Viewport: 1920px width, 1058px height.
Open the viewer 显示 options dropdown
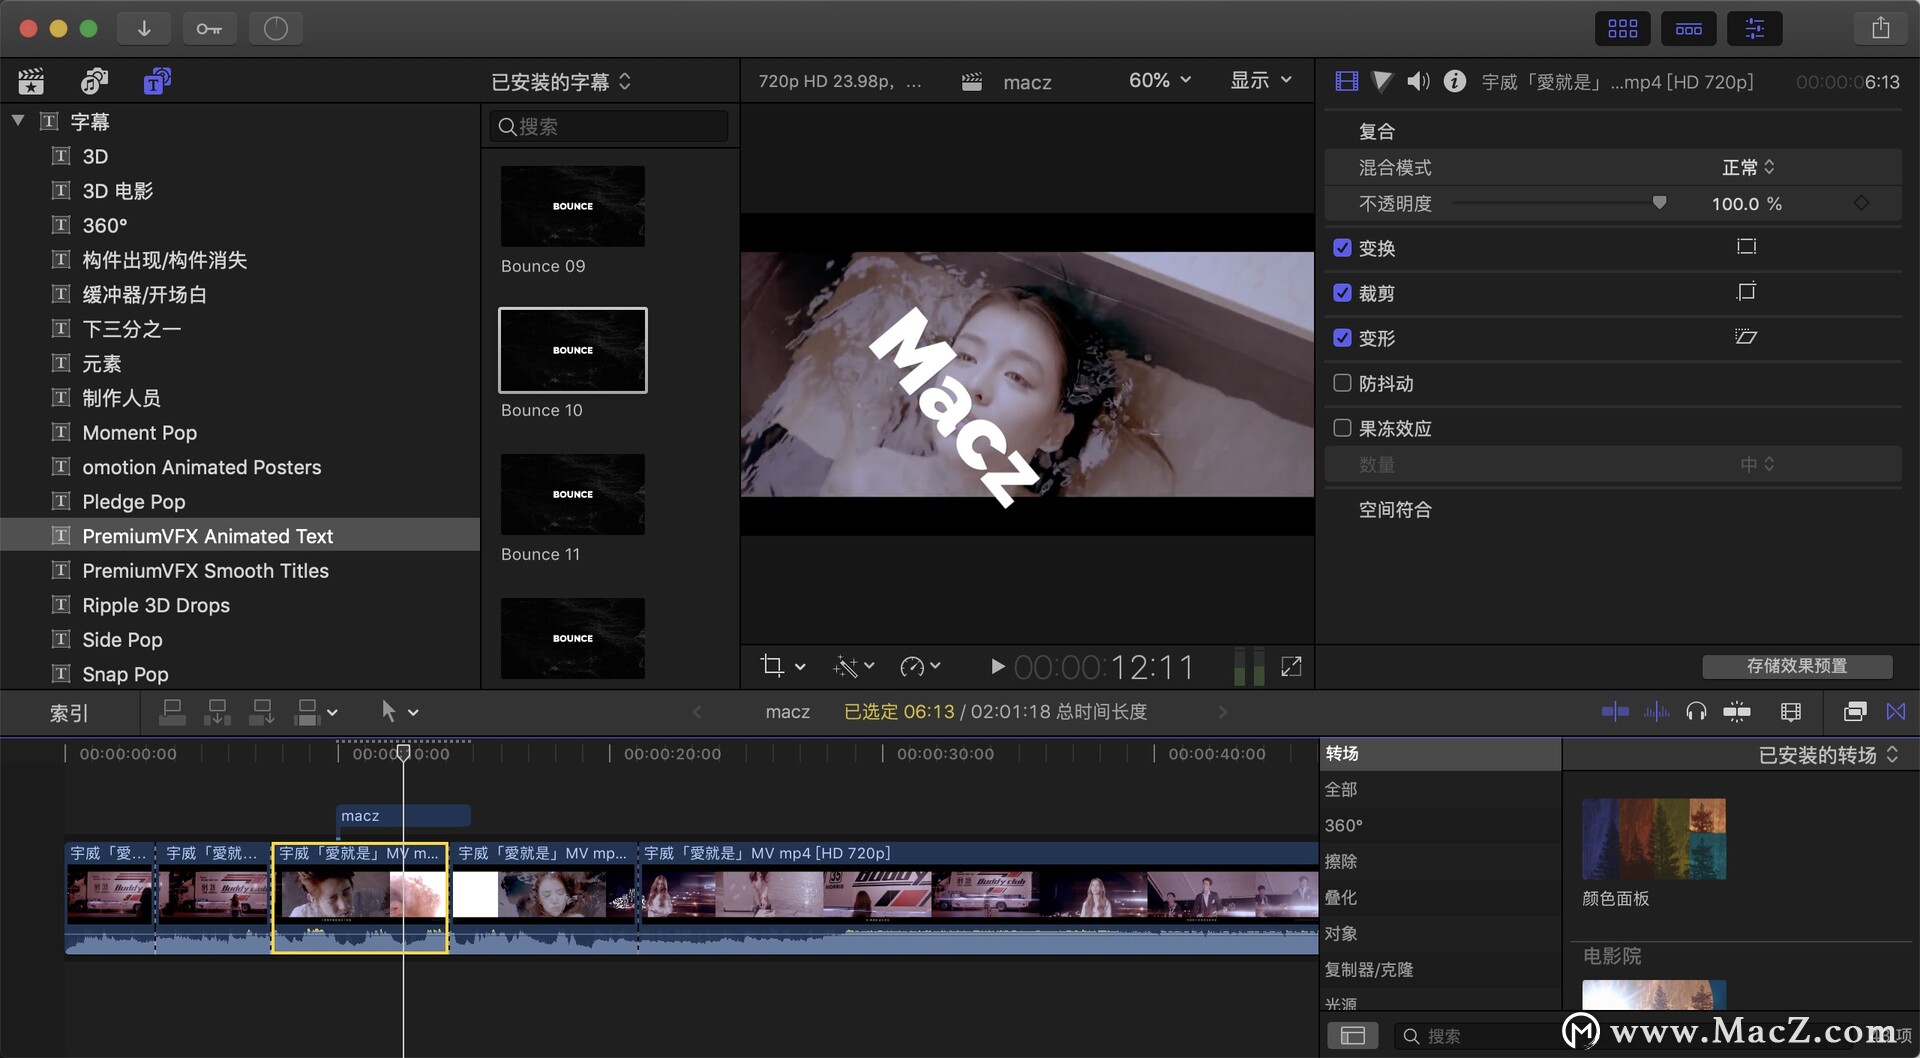point(1261,80)
